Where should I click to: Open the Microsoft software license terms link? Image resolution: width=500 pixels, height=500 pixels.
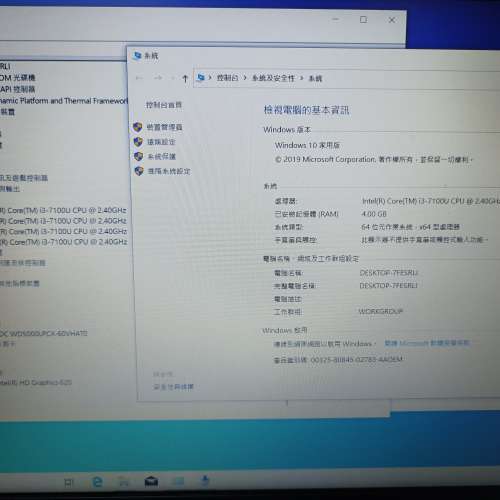427,343
